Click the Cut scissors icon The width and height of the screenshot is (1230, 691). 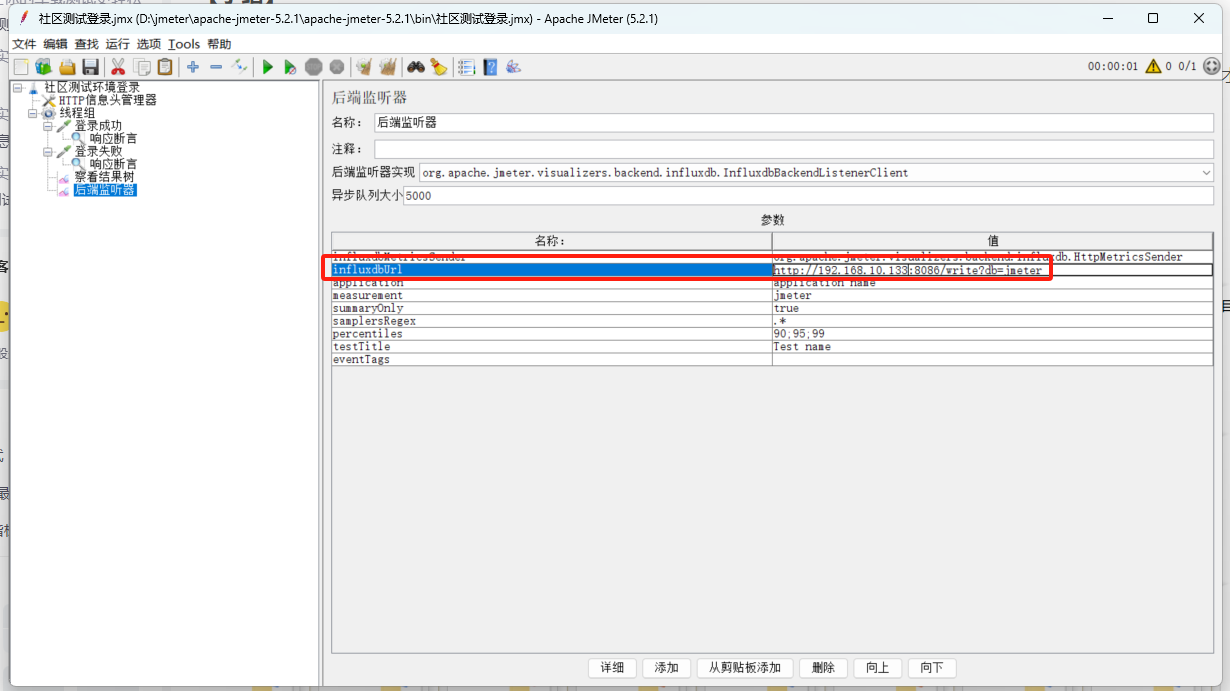[x=118, y=67]
